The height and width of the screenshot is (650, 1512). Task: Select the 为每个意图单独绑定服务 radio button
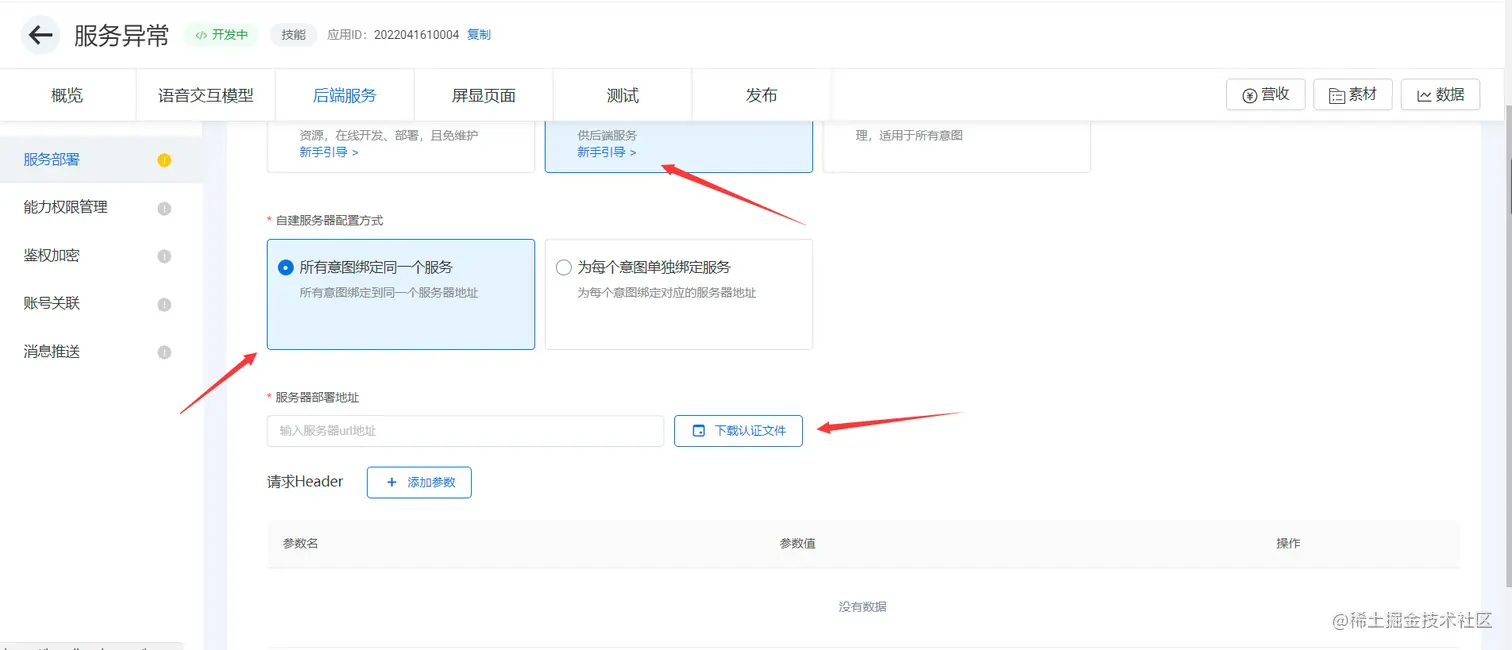[563, 267]
